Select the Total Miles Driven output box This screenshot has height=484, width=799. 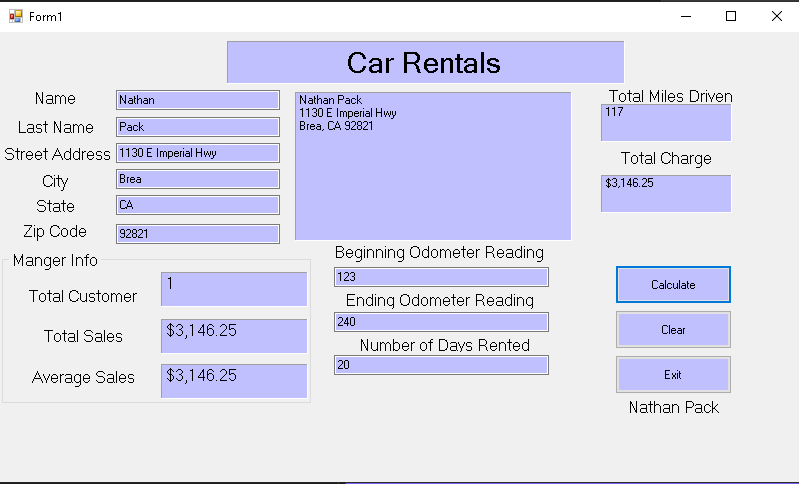point(665,122)
